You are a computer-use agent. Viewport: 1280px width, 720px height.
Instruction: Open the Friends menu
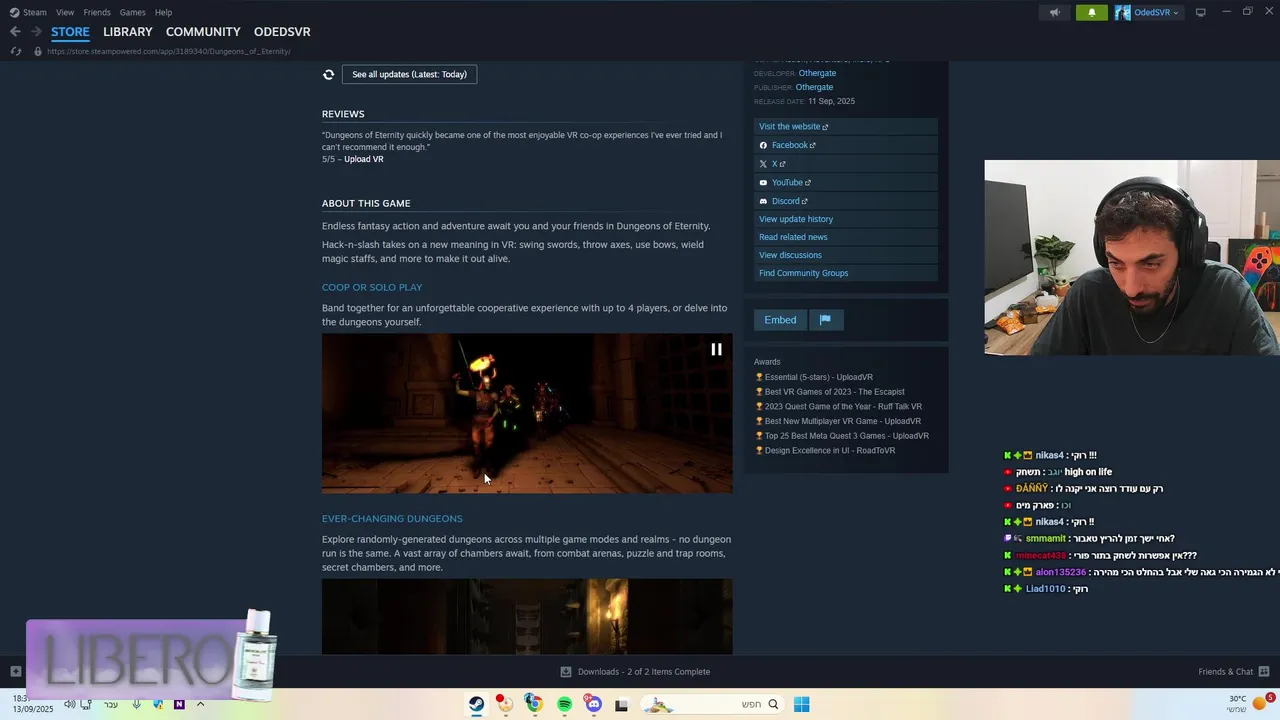[x=97, y=12]
